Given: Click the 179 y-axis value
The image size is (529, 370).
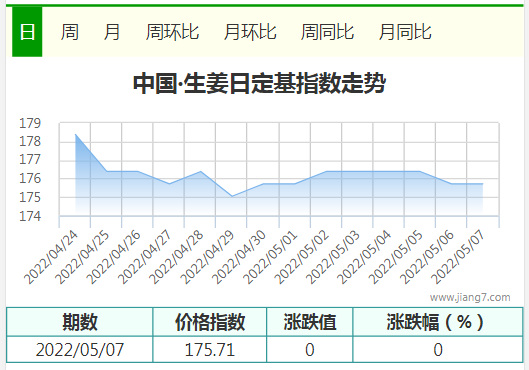Looking at the screenshot, I should (30, 123).
